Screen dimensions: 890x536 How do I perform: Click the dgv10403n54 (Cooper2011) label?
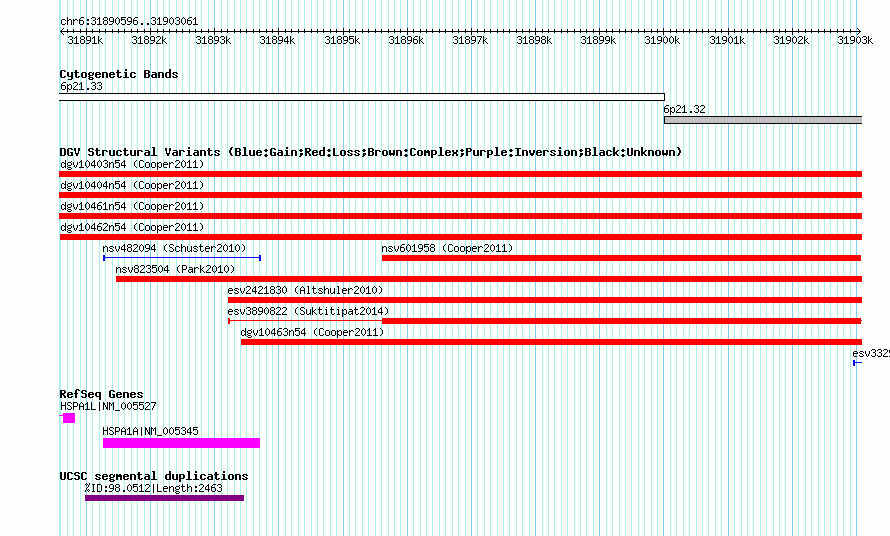tap(132, 164)
